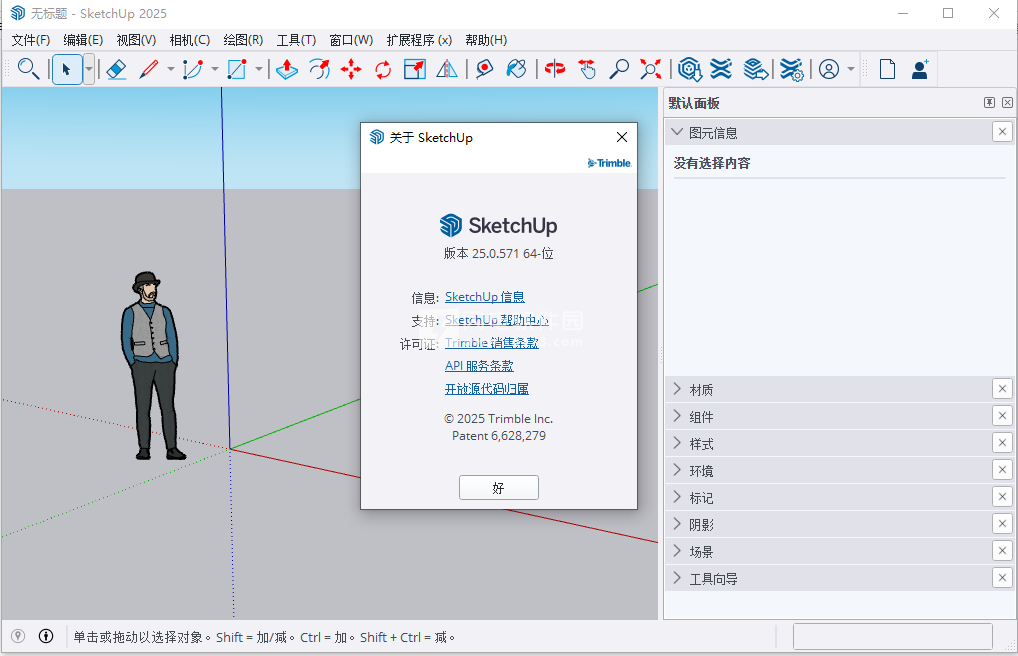Open the dropdown arrow beside Arc tool
Viewport: 1018px width, 656px height.
point(215,69)
